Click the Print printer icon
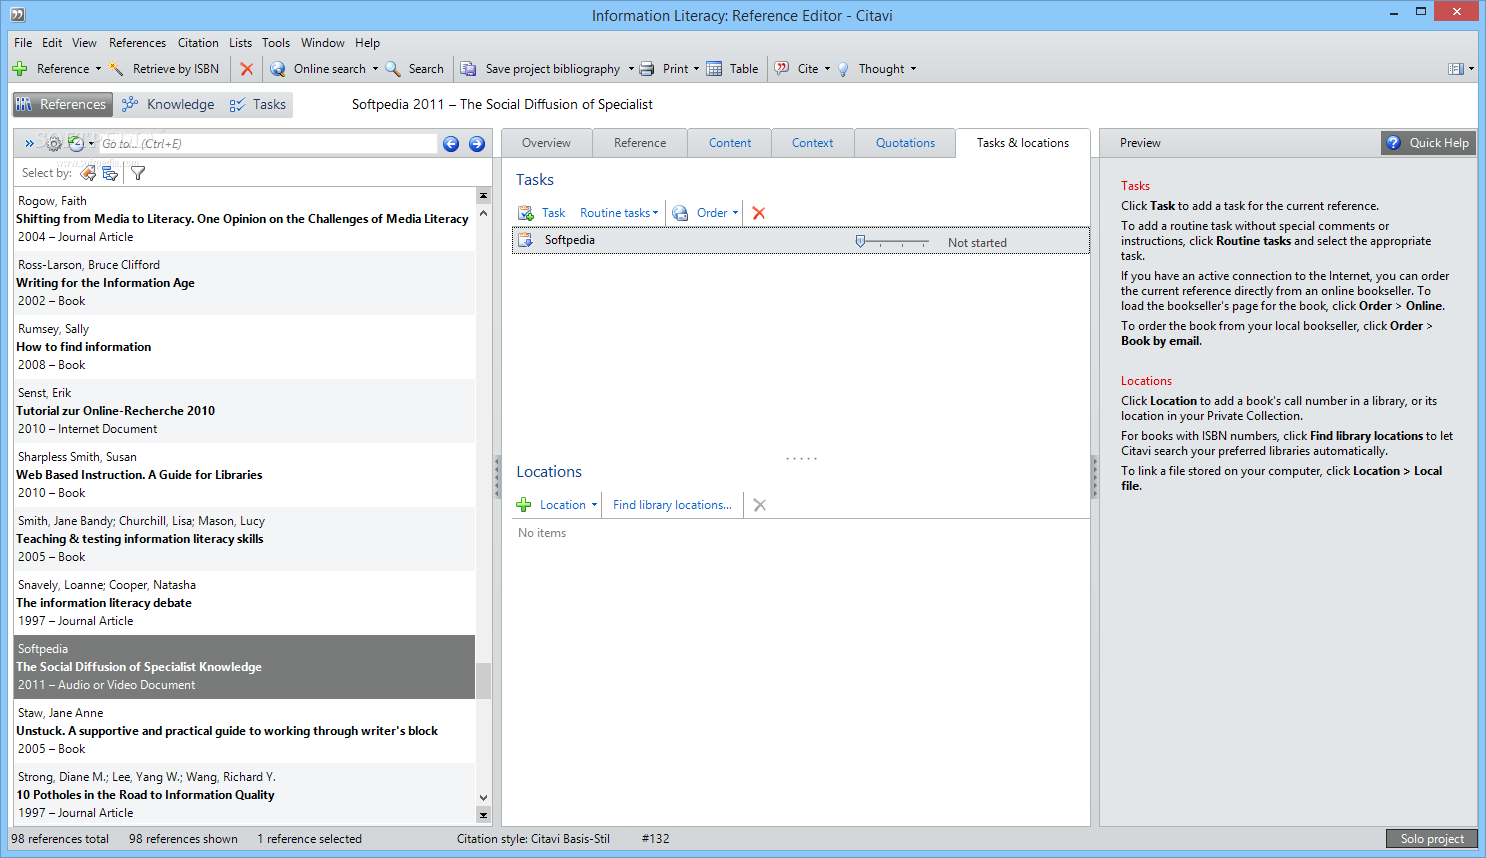 tap(647, 69)
